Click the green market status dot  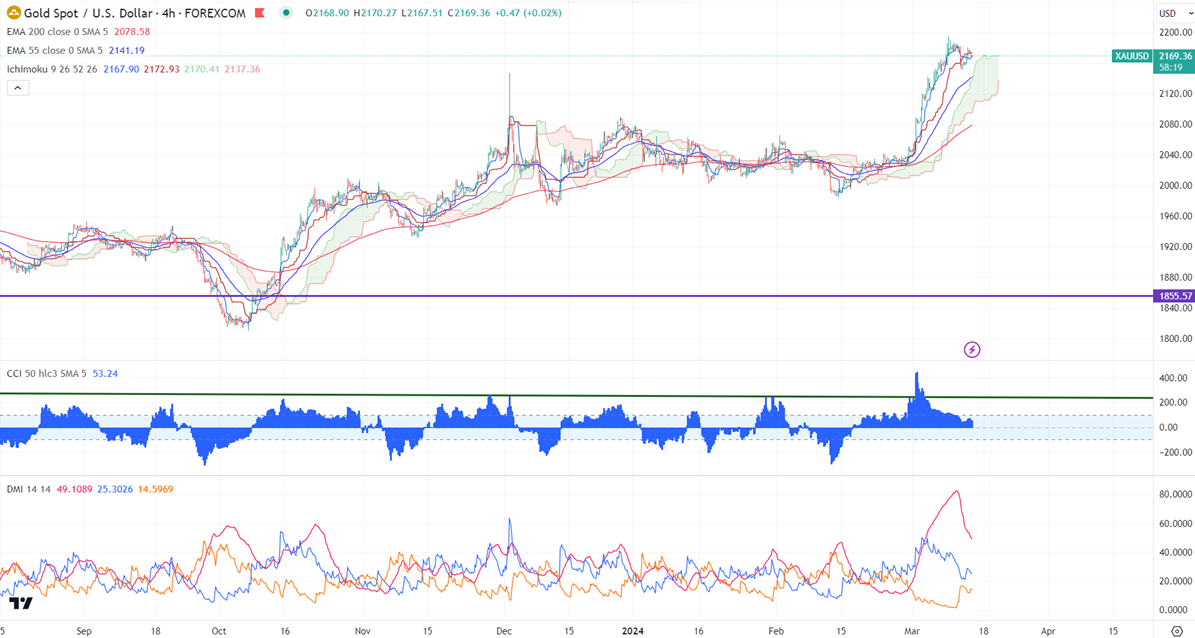click(286, 13)
